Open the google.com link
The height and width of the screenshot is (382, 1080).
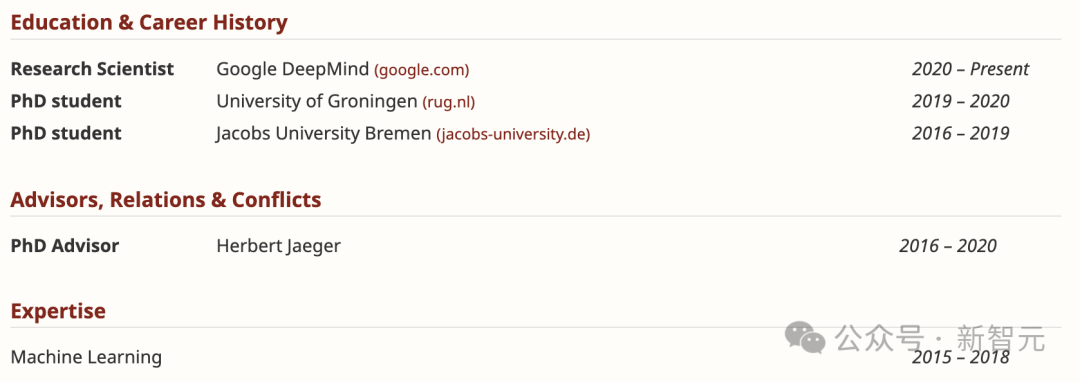(422, 70)
